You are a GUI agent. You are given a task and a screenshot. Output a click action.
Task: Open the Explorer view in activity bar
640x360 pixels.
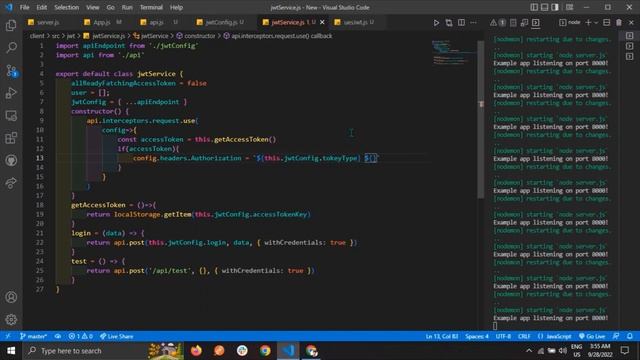pyautogui.click(x=11, y=25)
